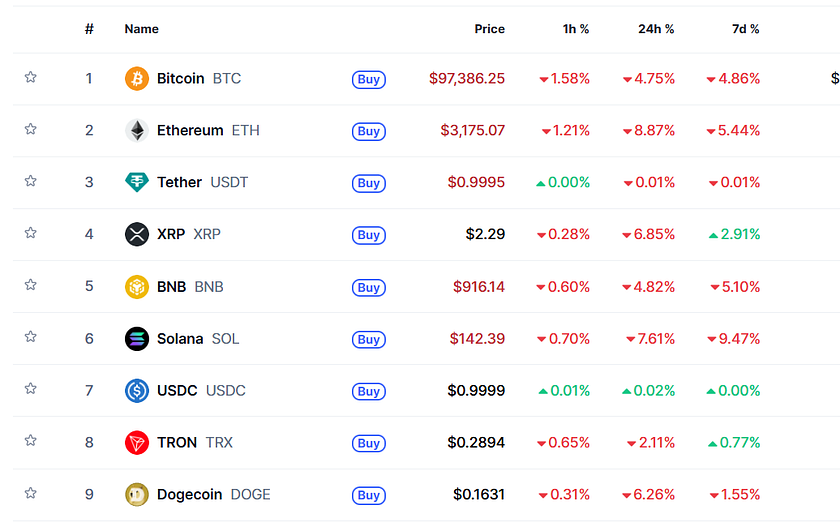Sort table by the Price column header

pyautogui.click(x=489, y=29)
